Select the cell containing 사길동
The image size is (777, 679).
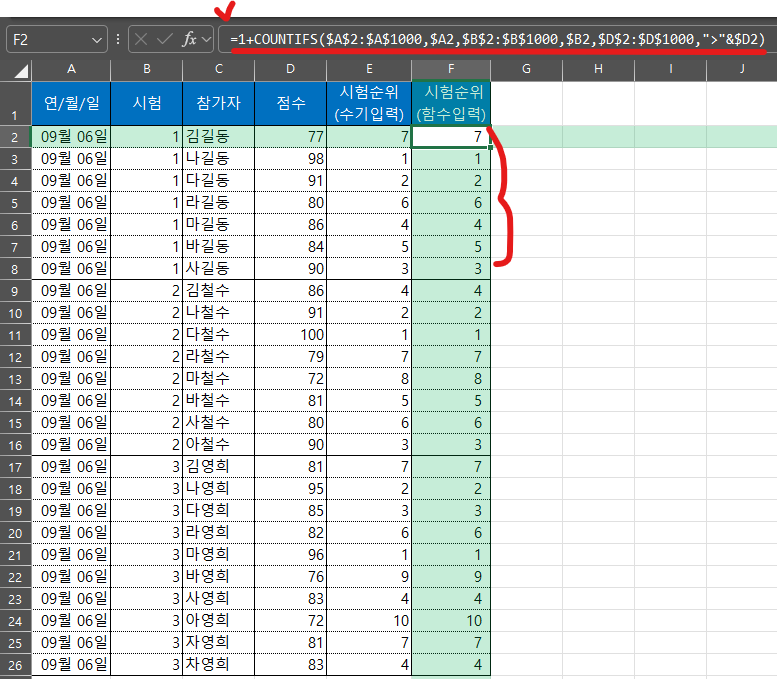click(219, 269)
